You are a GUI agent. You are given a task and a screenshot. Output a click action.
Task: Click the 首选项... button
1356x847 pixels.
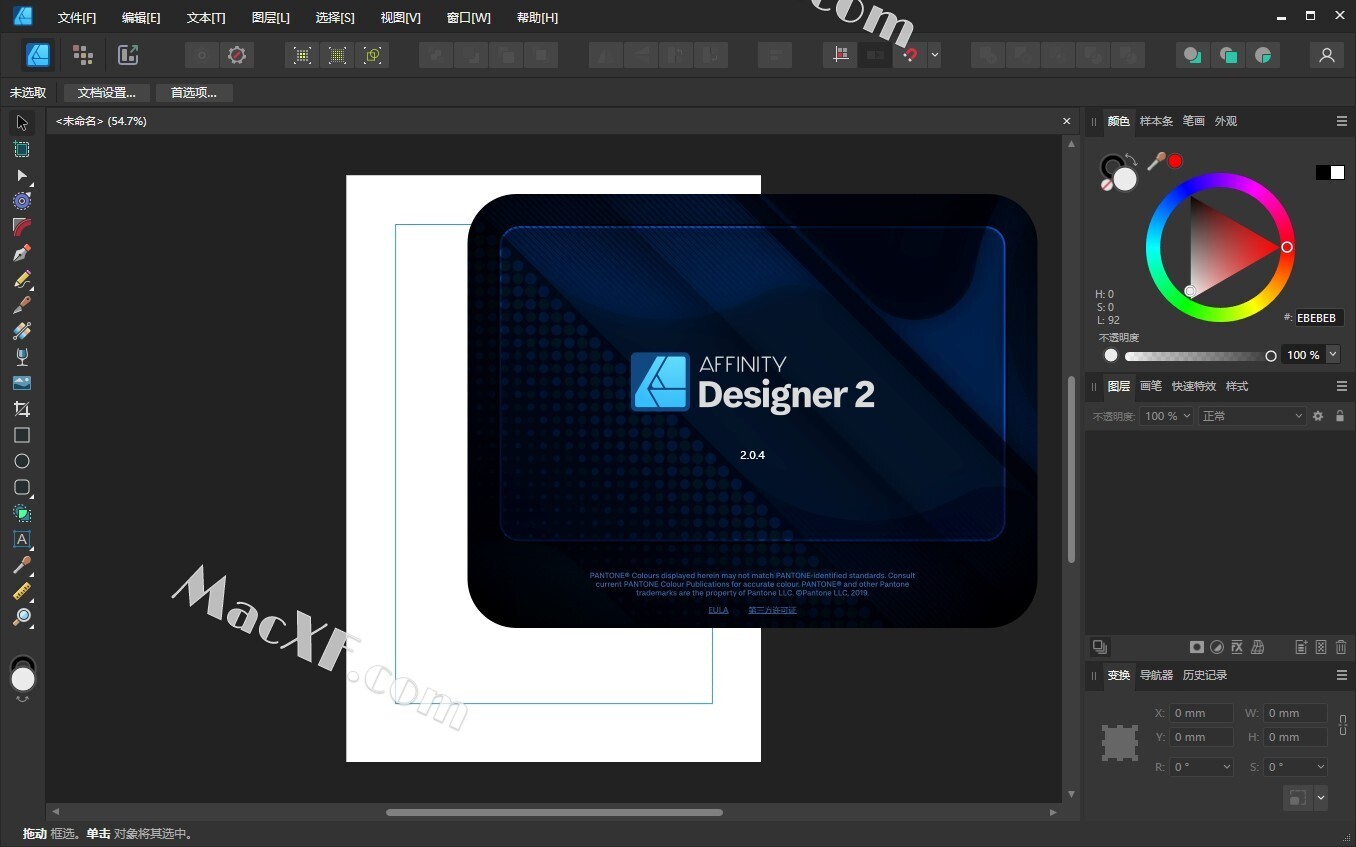[194, 93]
